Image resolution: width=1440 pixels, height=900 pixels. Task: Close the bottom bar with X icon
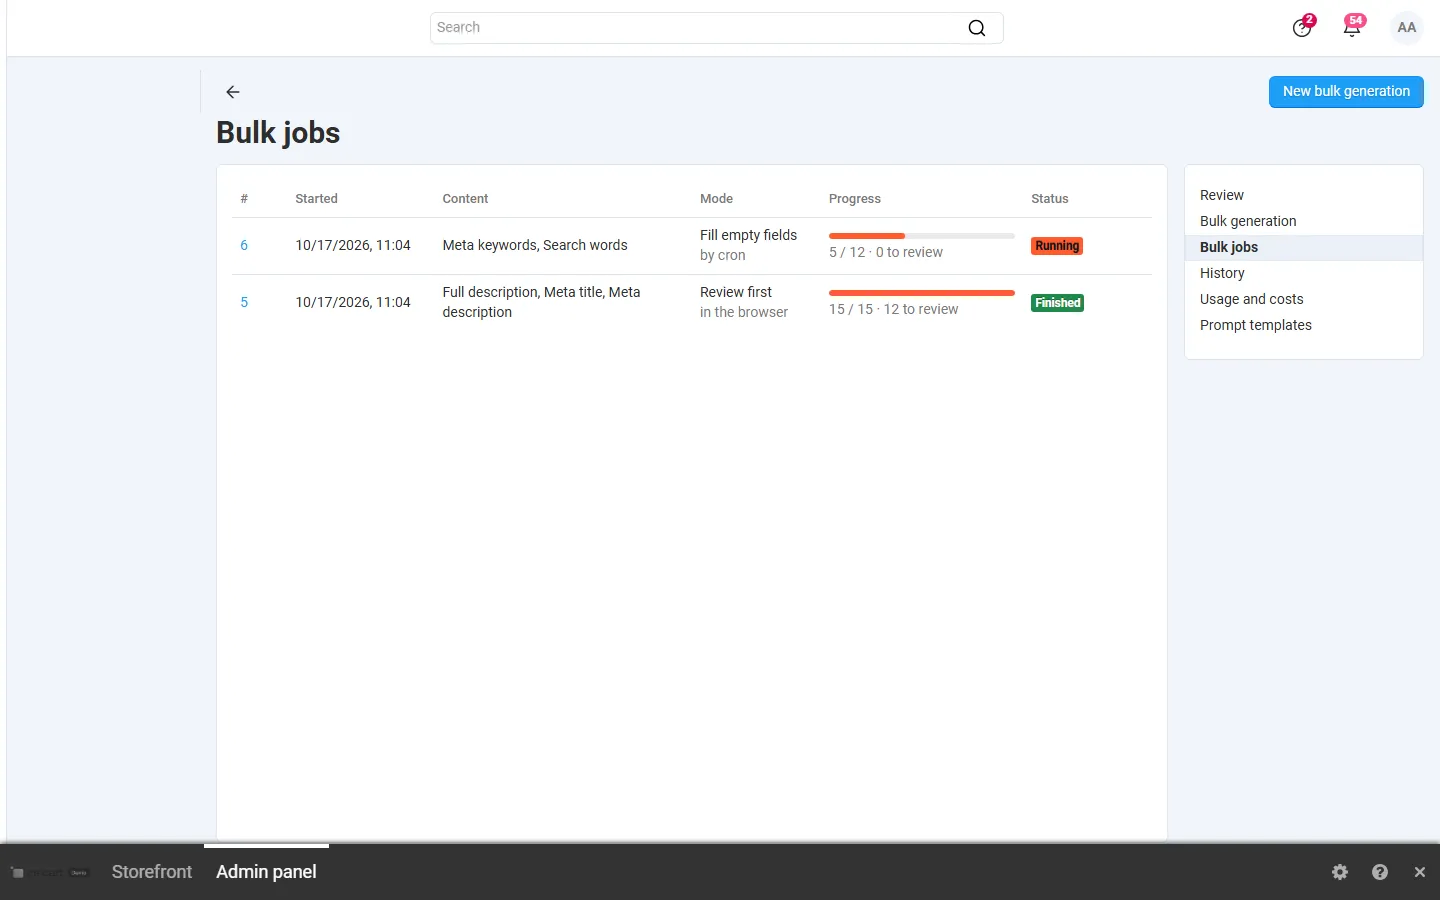tap(1420, 872)
